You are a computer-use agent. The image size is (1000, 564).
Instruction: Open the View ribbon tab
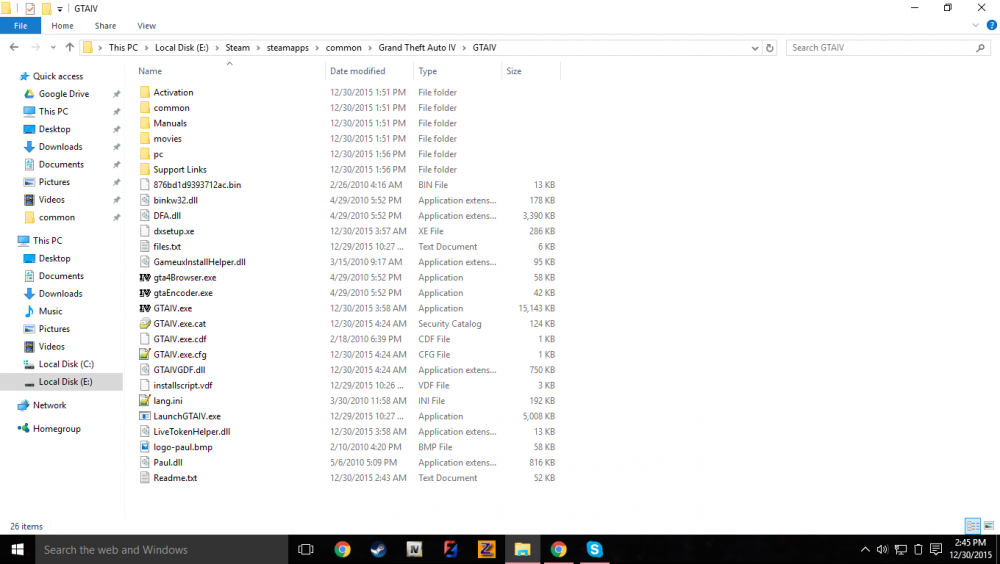tap(147, 26)
